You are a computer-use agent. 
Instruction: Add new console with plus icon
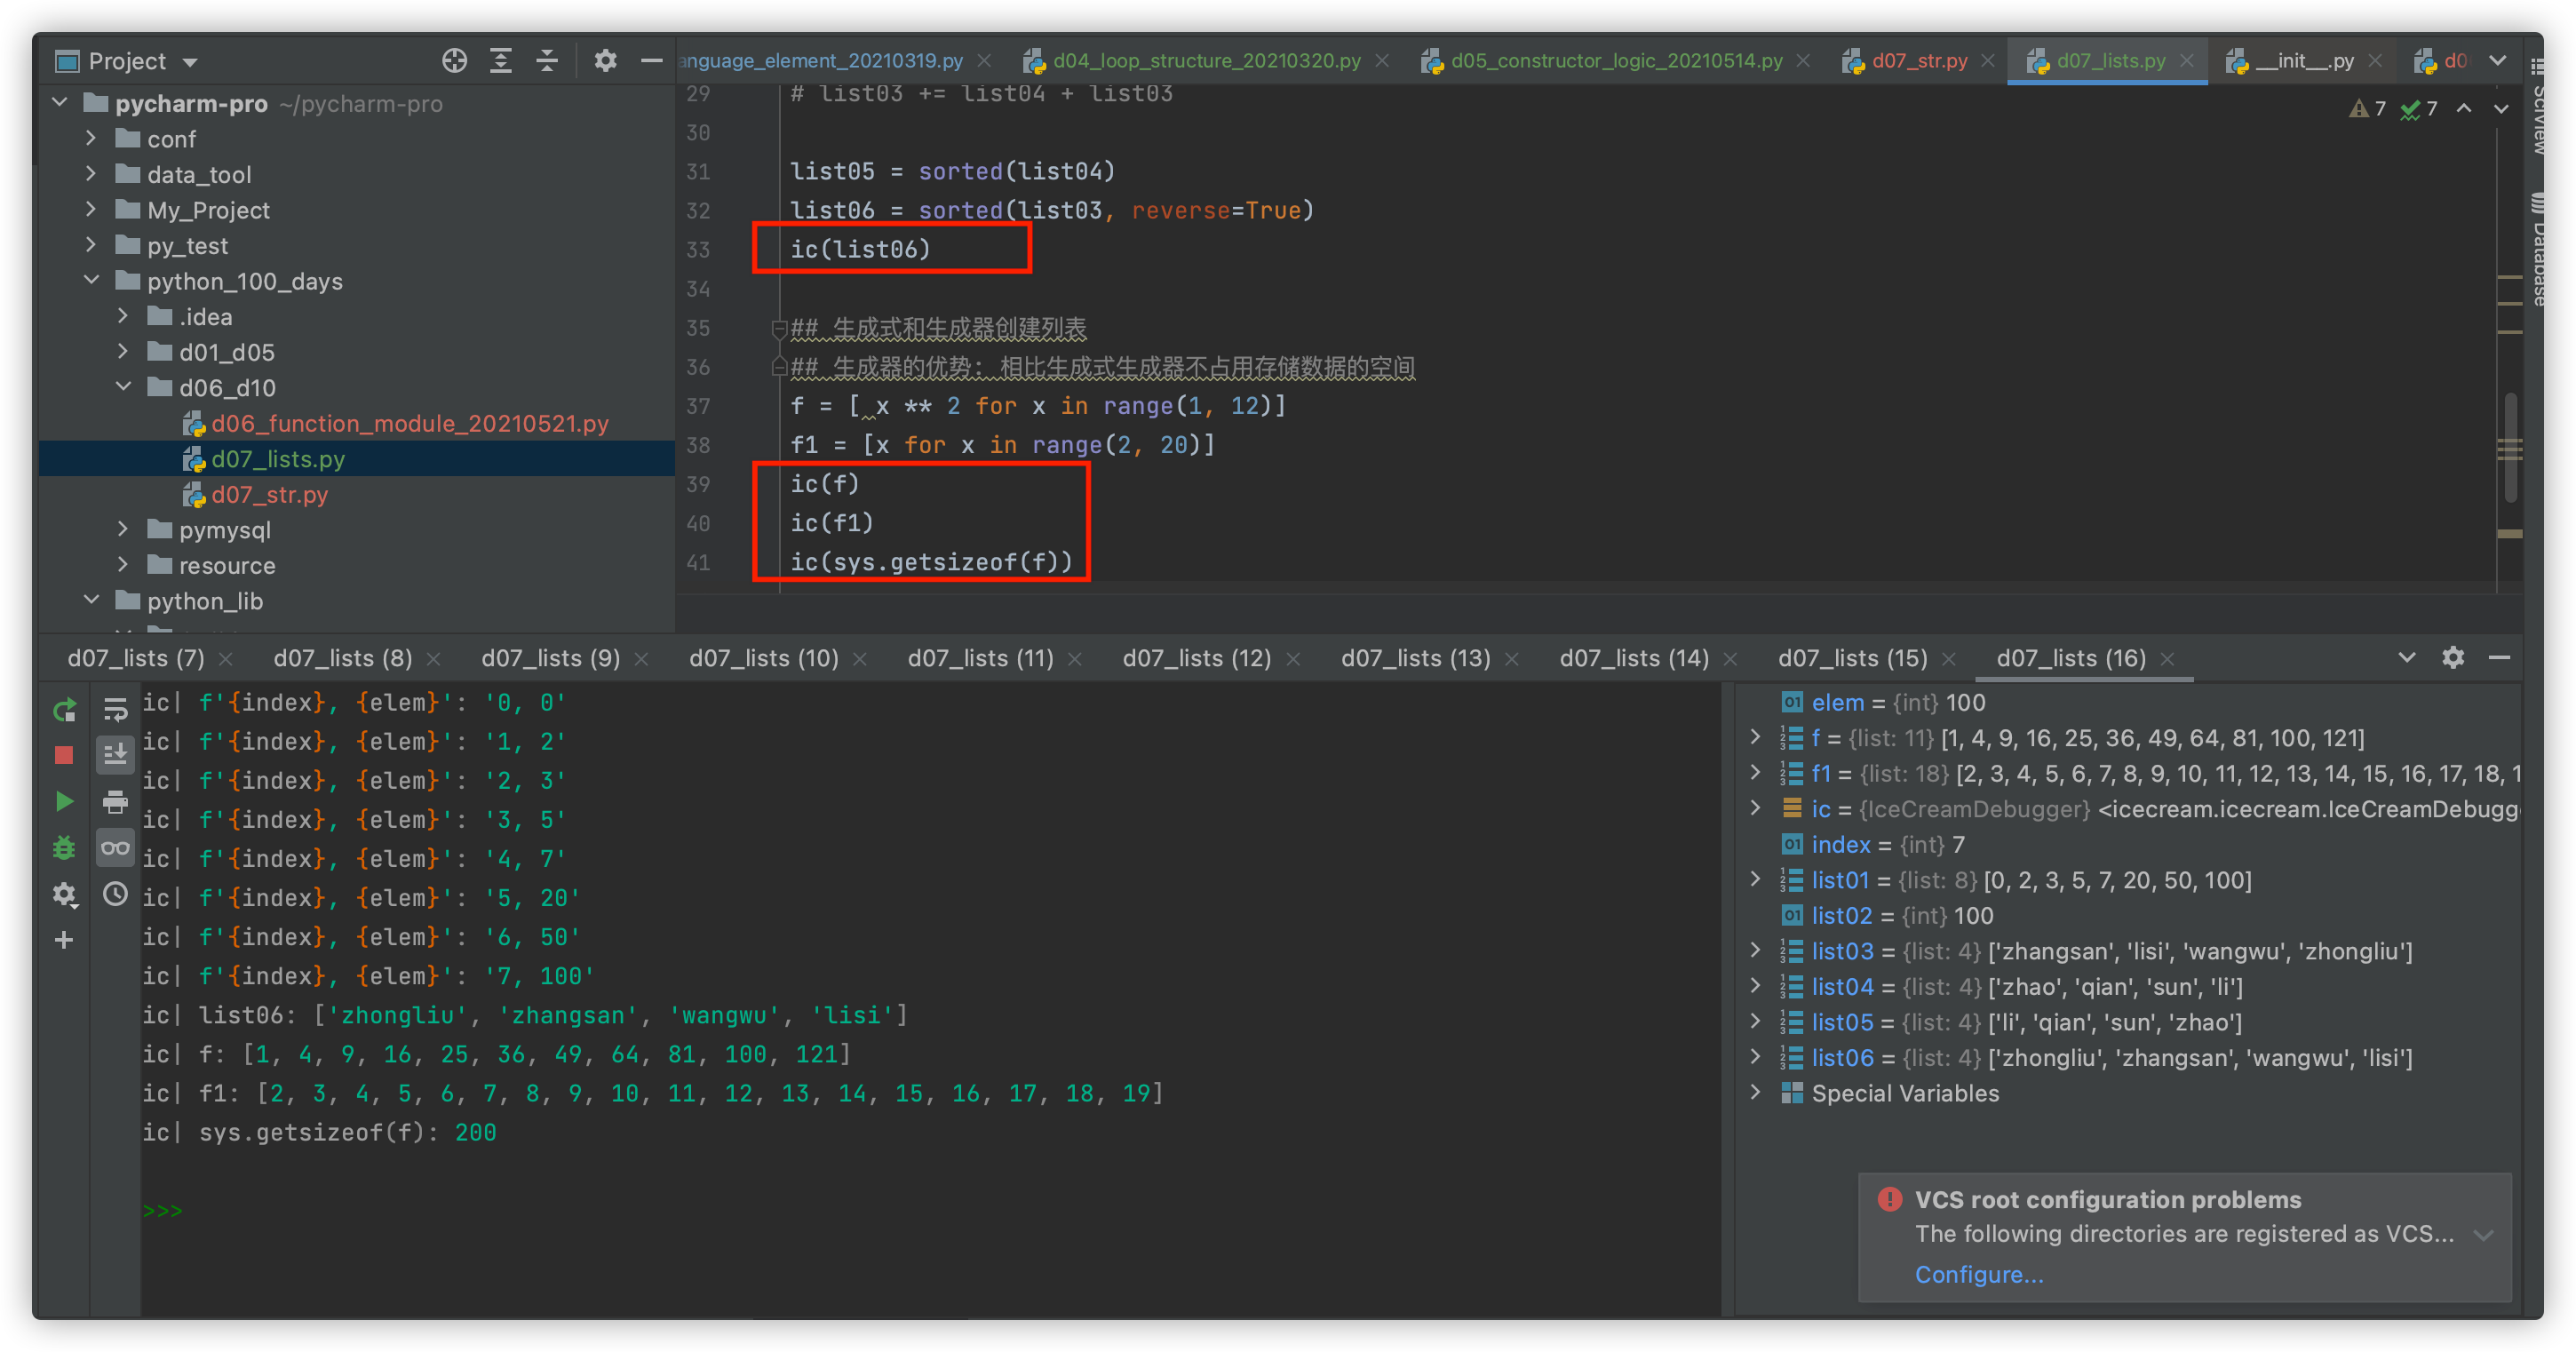coord(64,940)
